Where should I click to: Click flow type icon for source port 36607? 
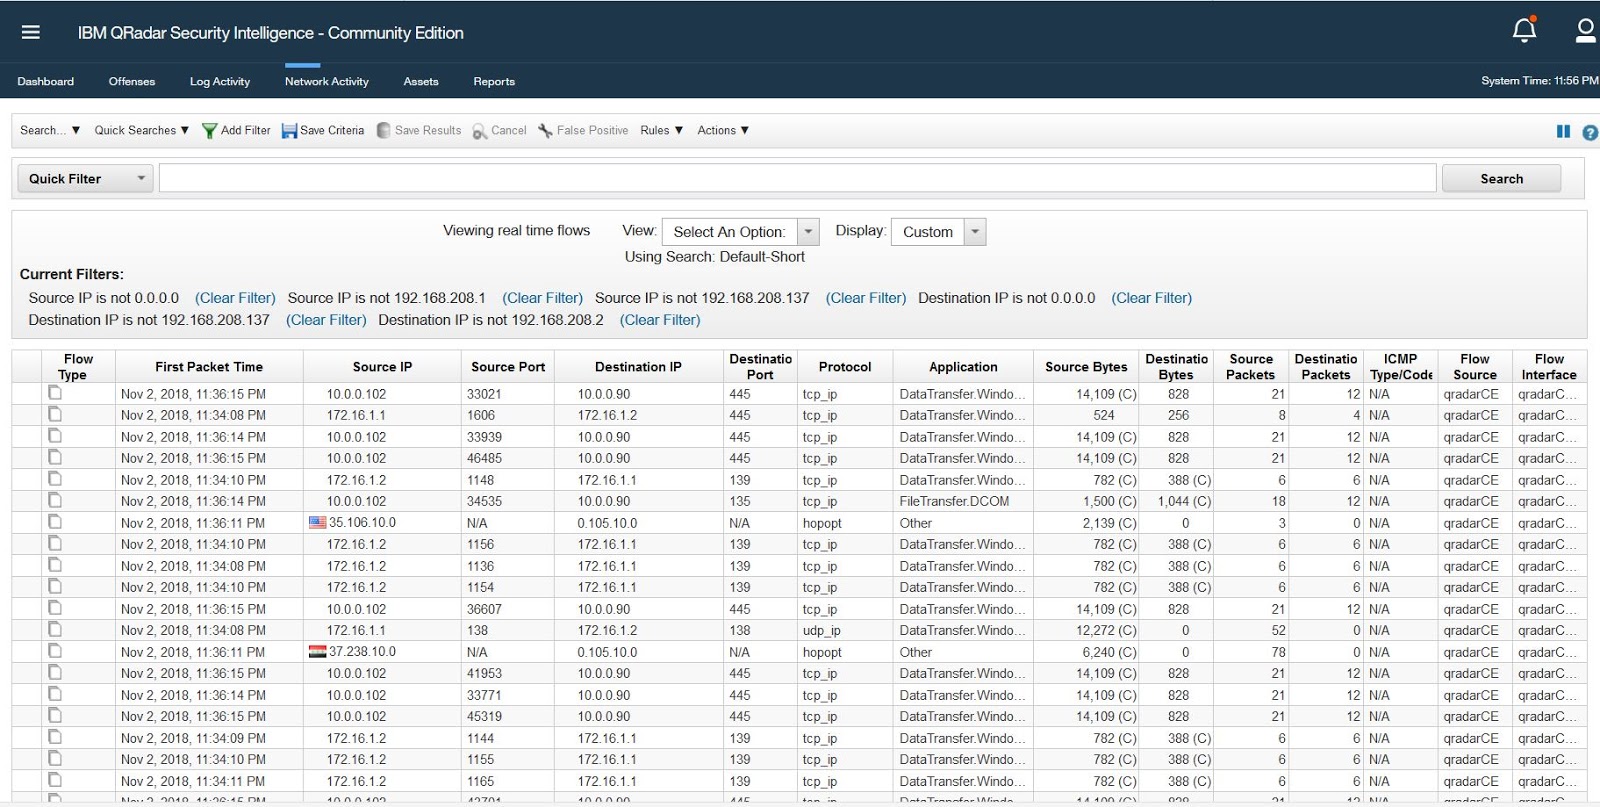55,608
